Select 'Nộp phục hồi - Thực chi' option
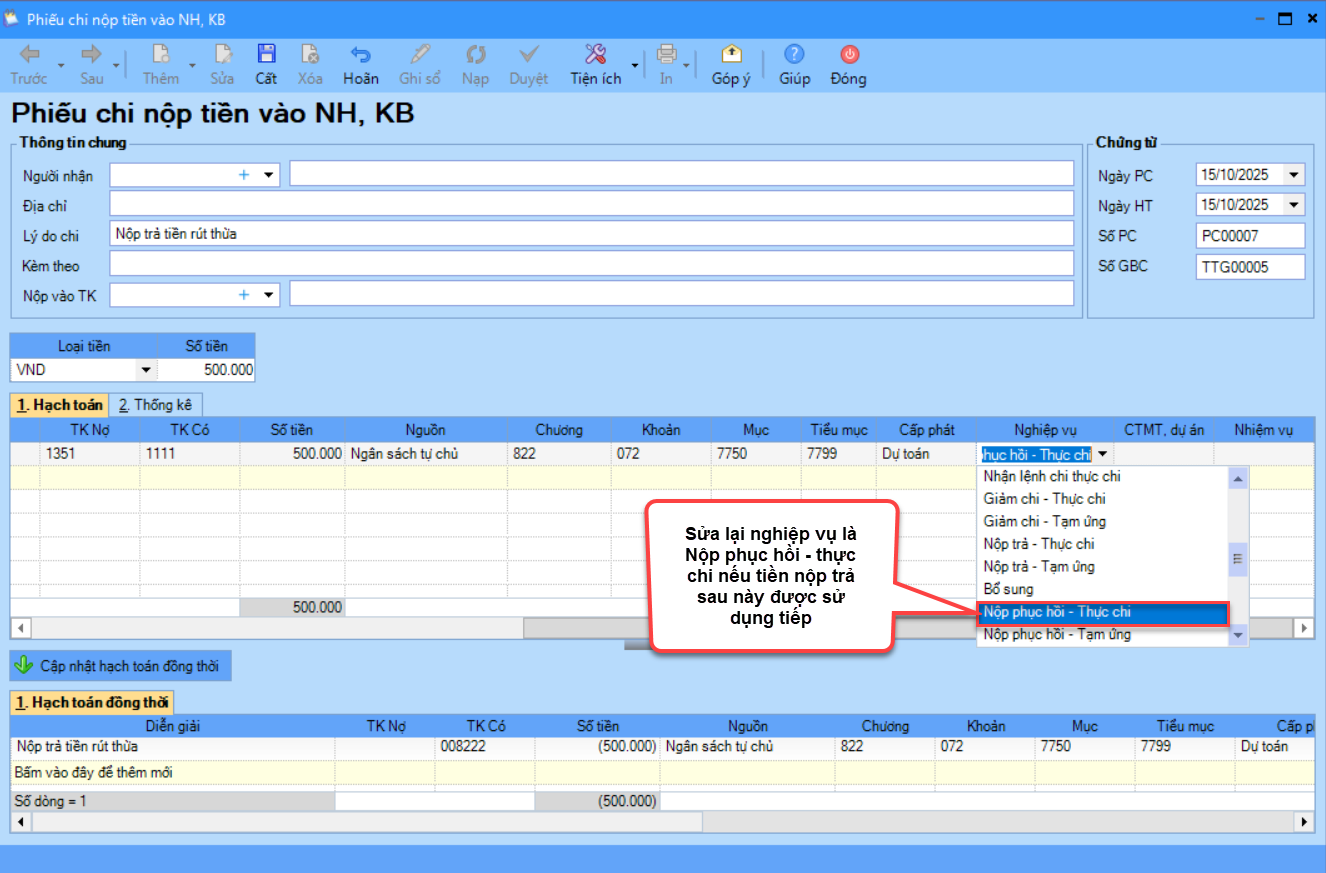 (x=1100, y=612)
